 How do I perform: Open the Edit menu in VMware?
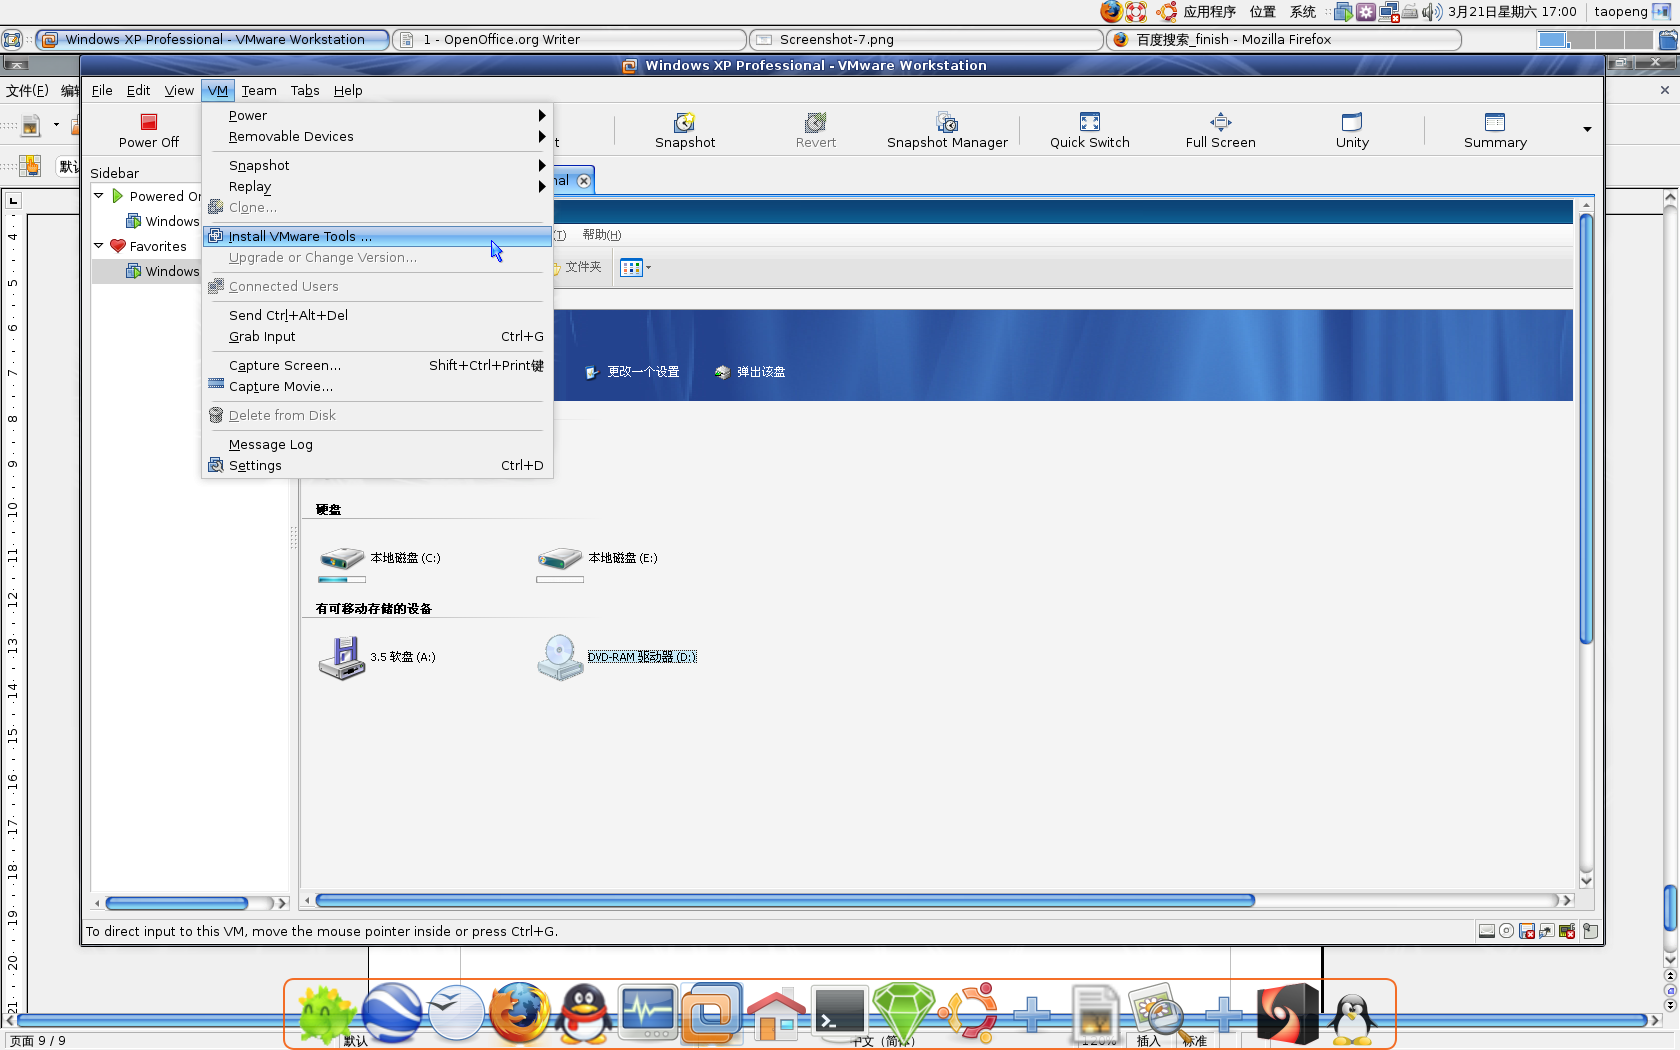[x=138, y=90]
